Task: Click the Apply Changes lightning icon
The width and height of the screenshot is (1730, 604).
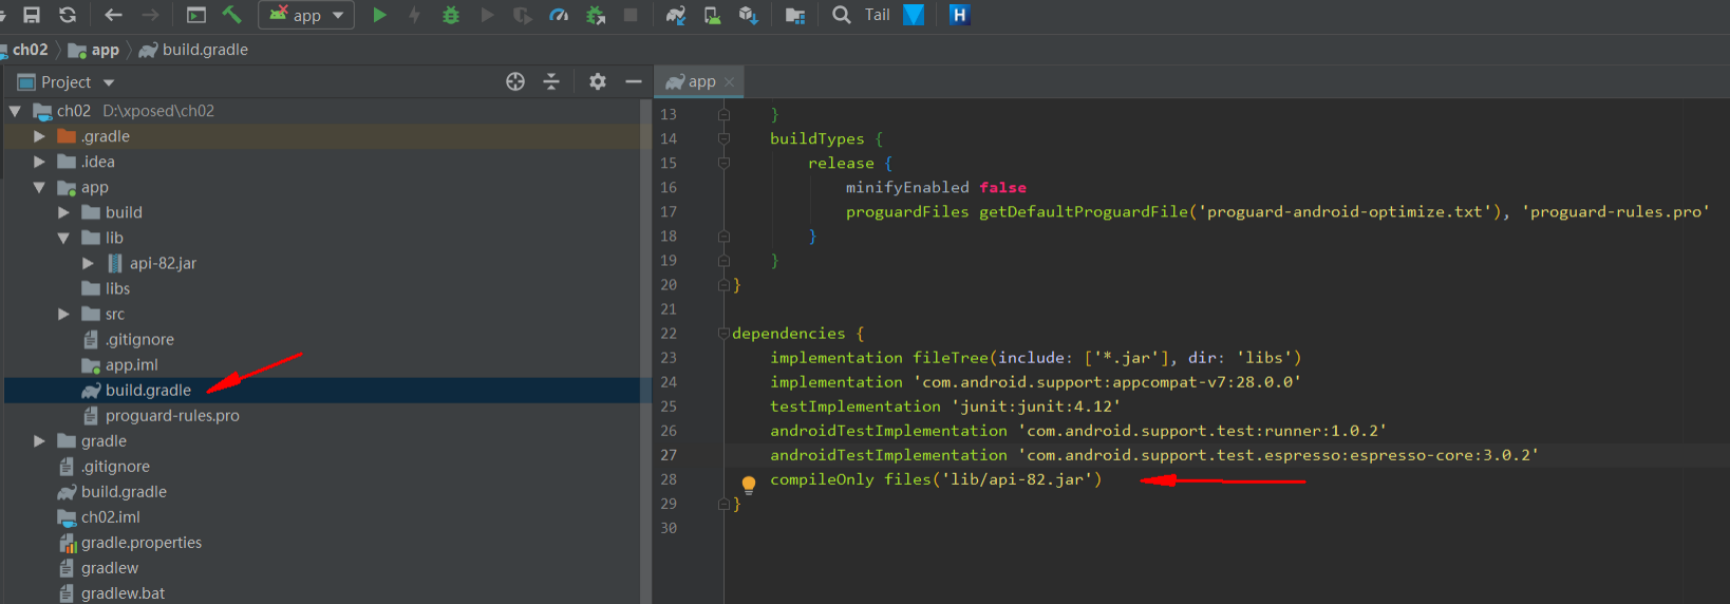Action: point(414,15)
